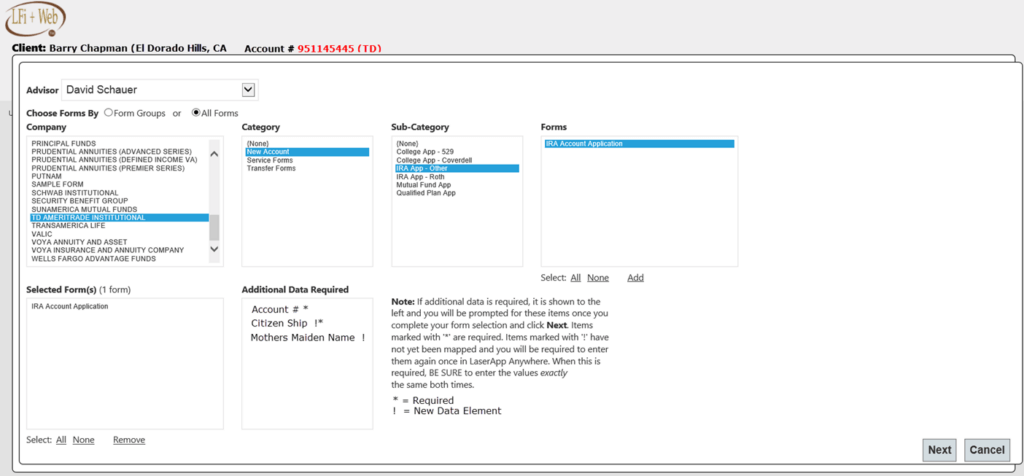The width and height of the screenshot is (1024, 476).
Task: Click All link under Selected Forms
Action: pos(61,440)
